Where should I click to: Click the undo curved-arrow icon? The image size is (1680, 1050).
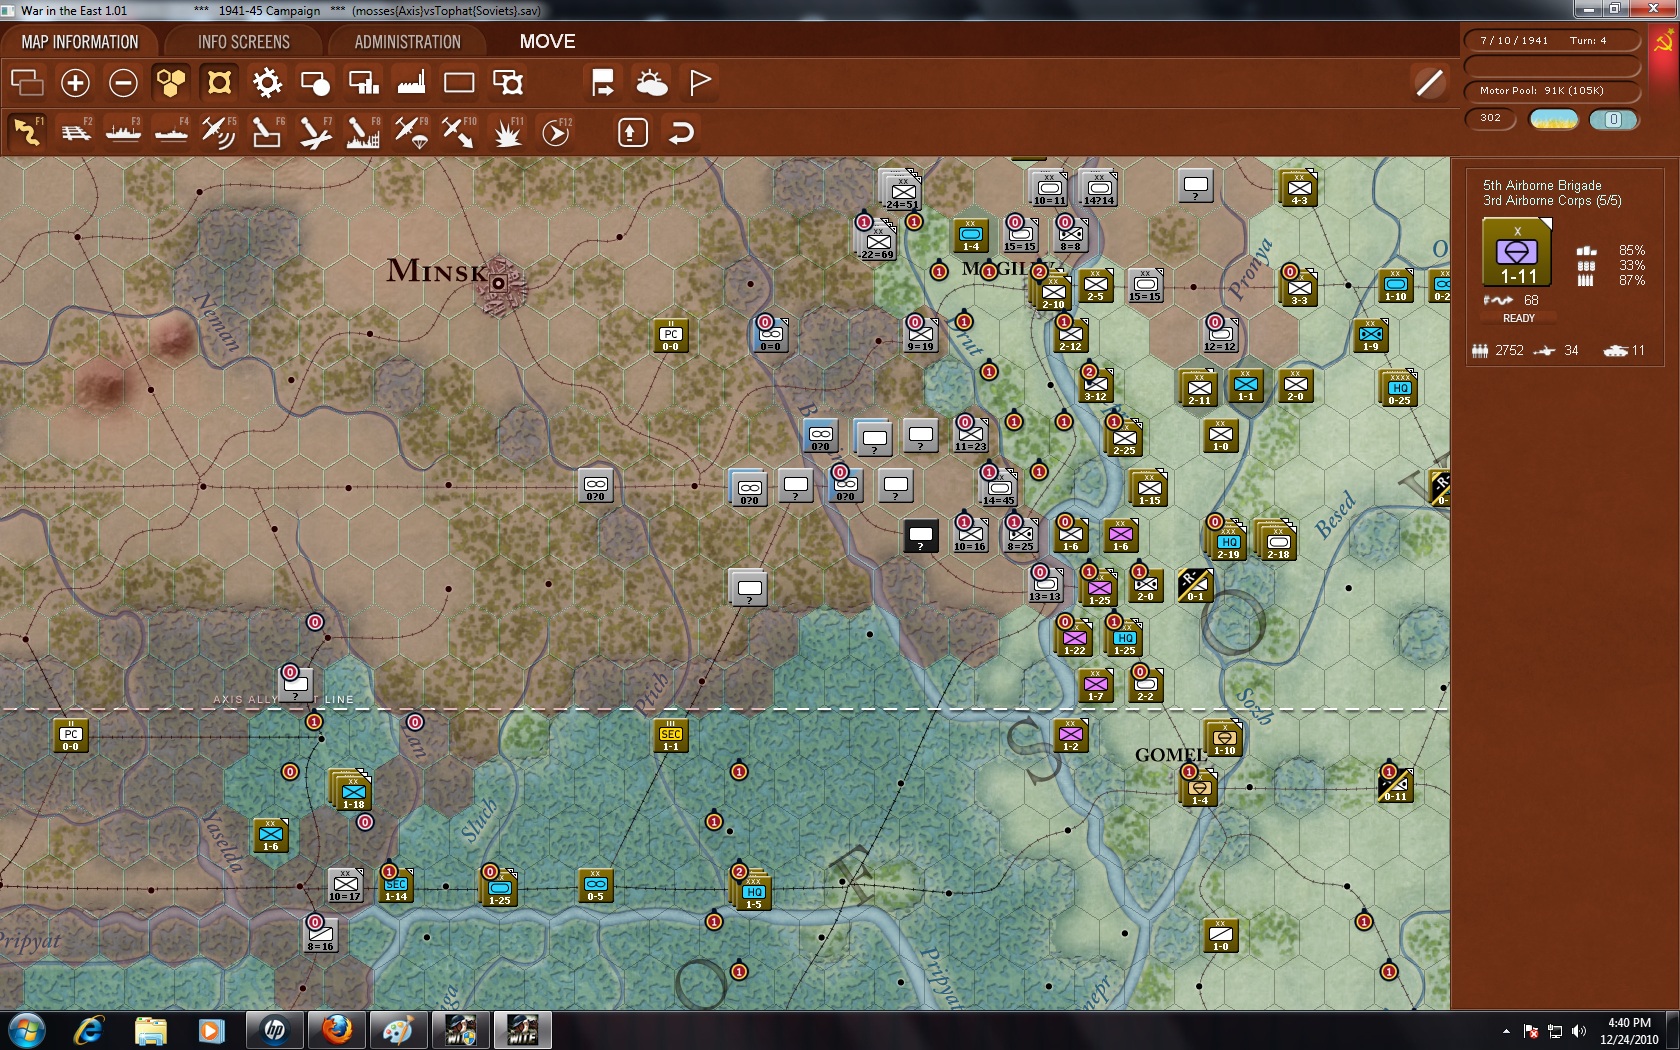681,132
